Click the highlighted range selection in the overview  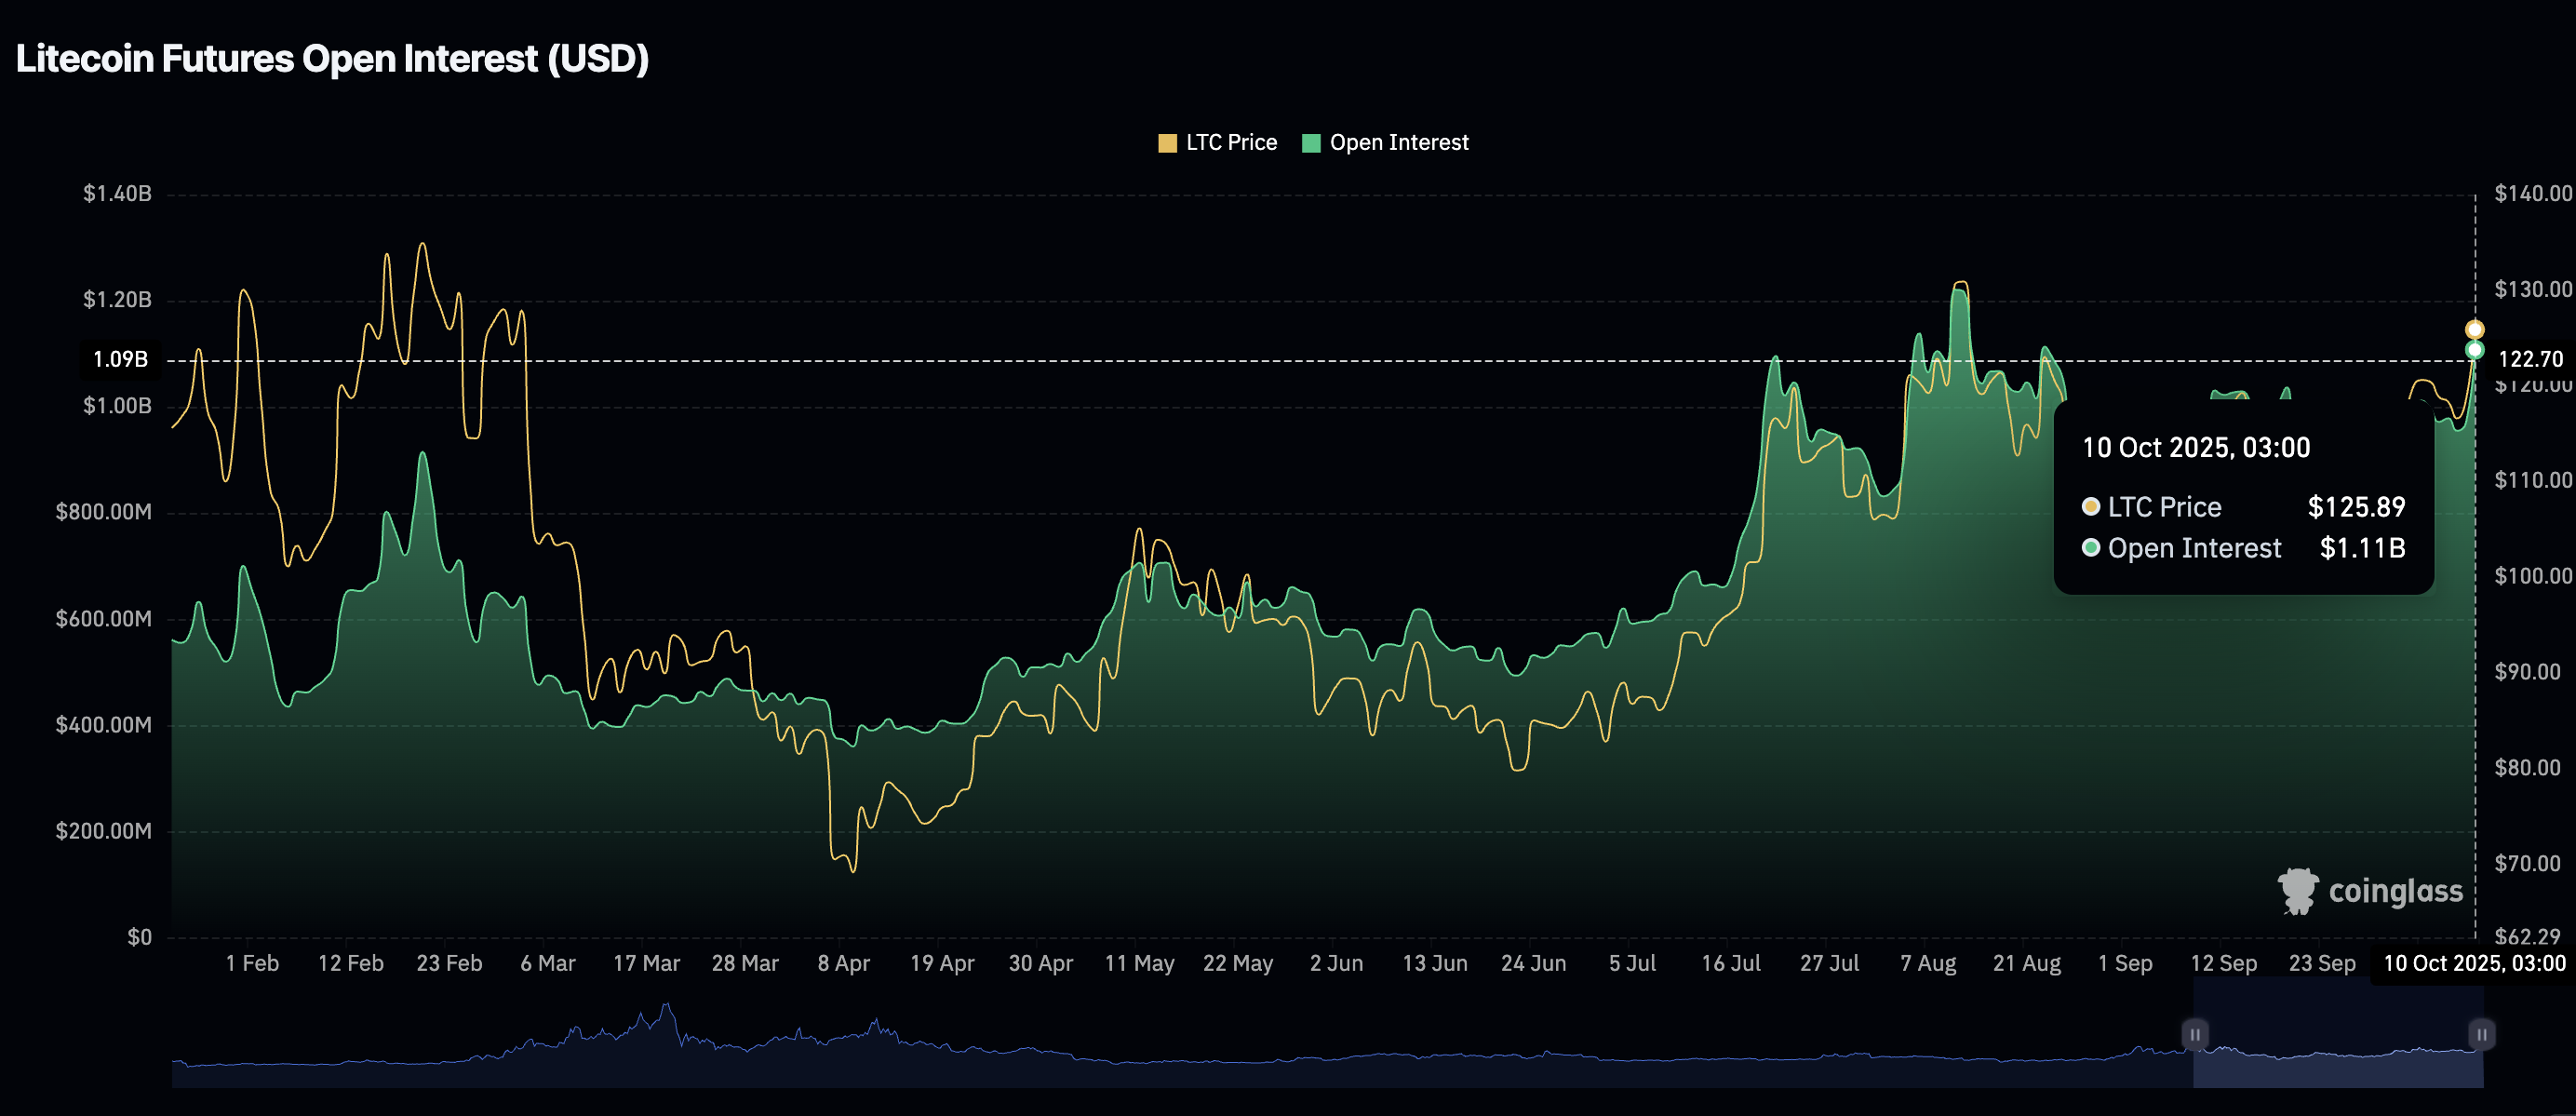click(2338, 1040)
